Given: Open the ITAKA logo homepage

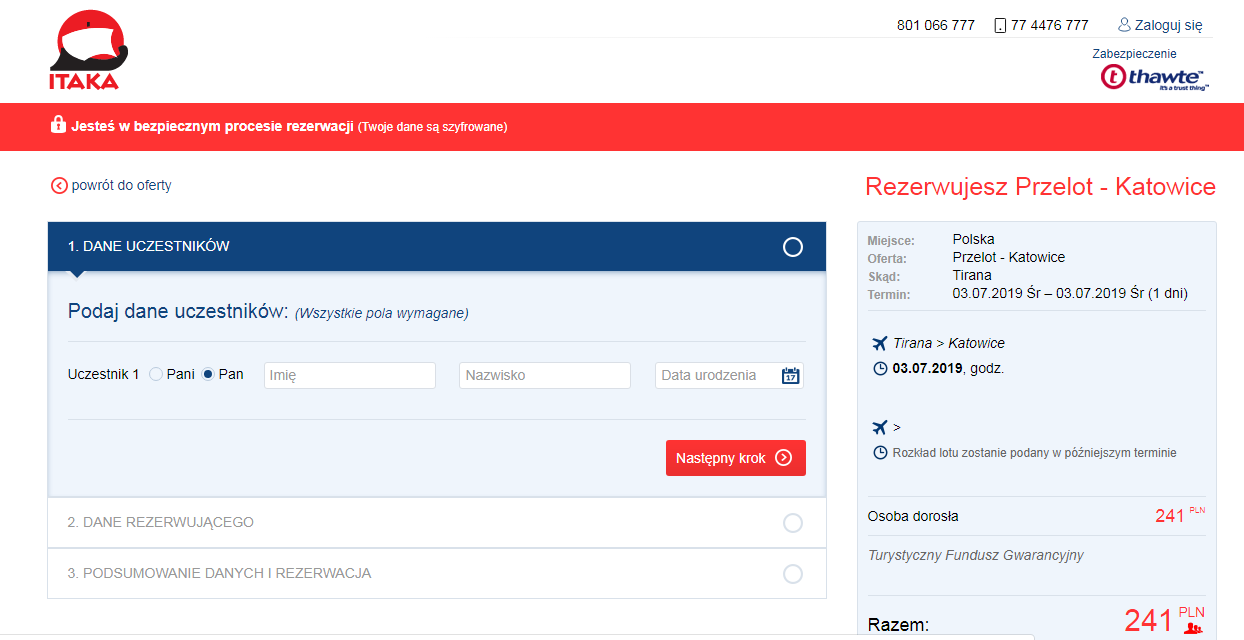Looking at the screenshot, I should click(x=89, y=50).
